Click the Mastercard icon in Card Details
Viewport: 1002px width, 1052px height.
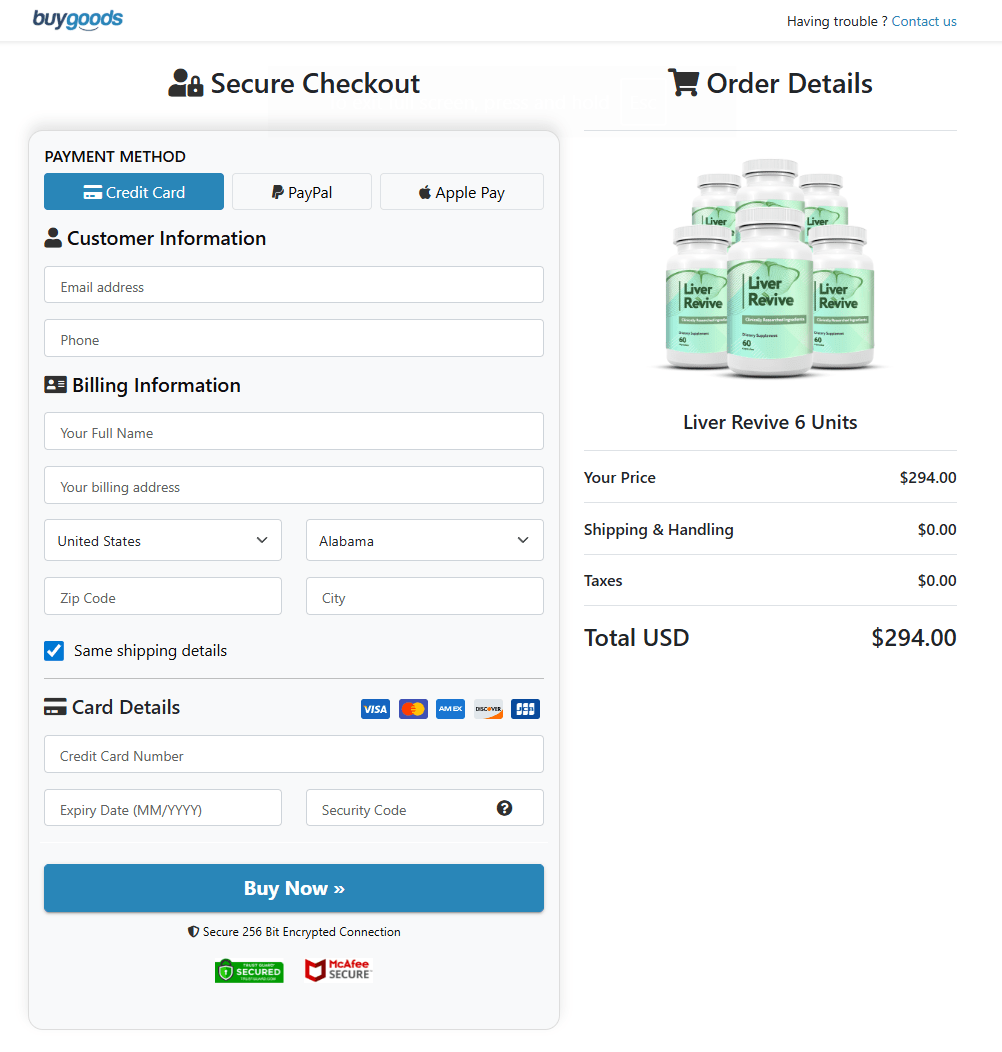coord(412,708)
